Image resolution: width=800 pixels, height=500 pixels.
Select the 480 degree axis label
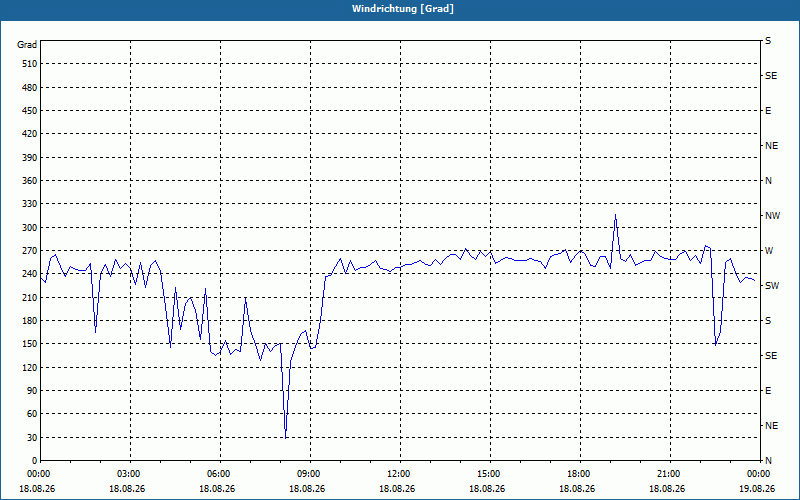[29, 88]
